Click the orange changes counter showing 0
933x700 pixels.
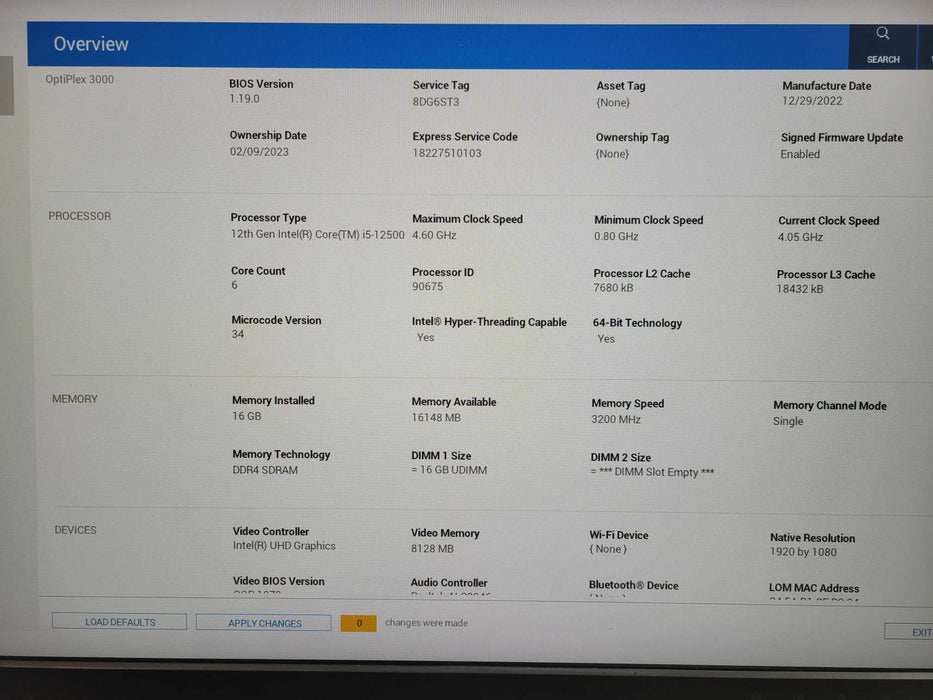coord(359,623)
